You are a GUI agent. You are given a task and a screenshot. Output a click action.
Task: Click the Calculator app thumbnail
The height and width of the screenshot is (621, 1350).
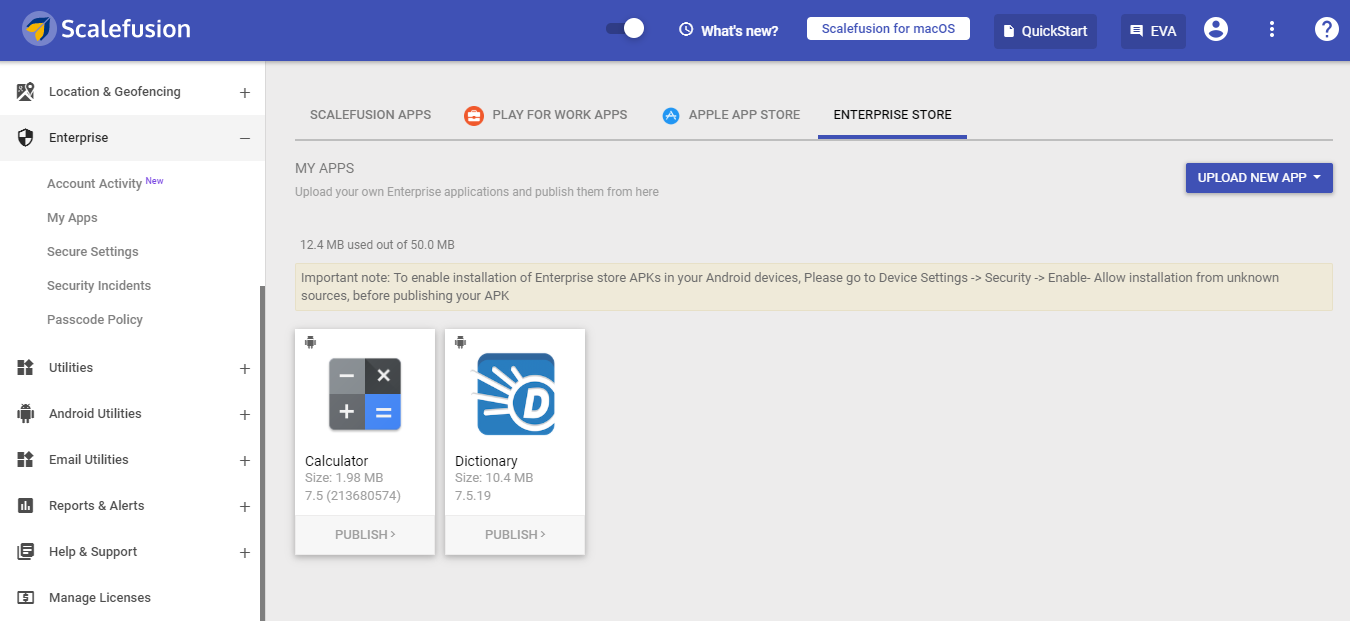click(365, 394)
